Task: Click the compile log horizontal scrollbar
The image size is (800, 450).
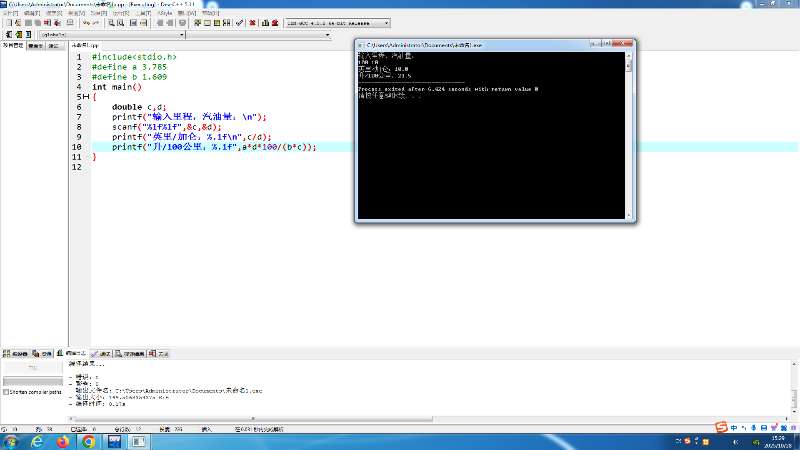Action: [x=253, y=419]
